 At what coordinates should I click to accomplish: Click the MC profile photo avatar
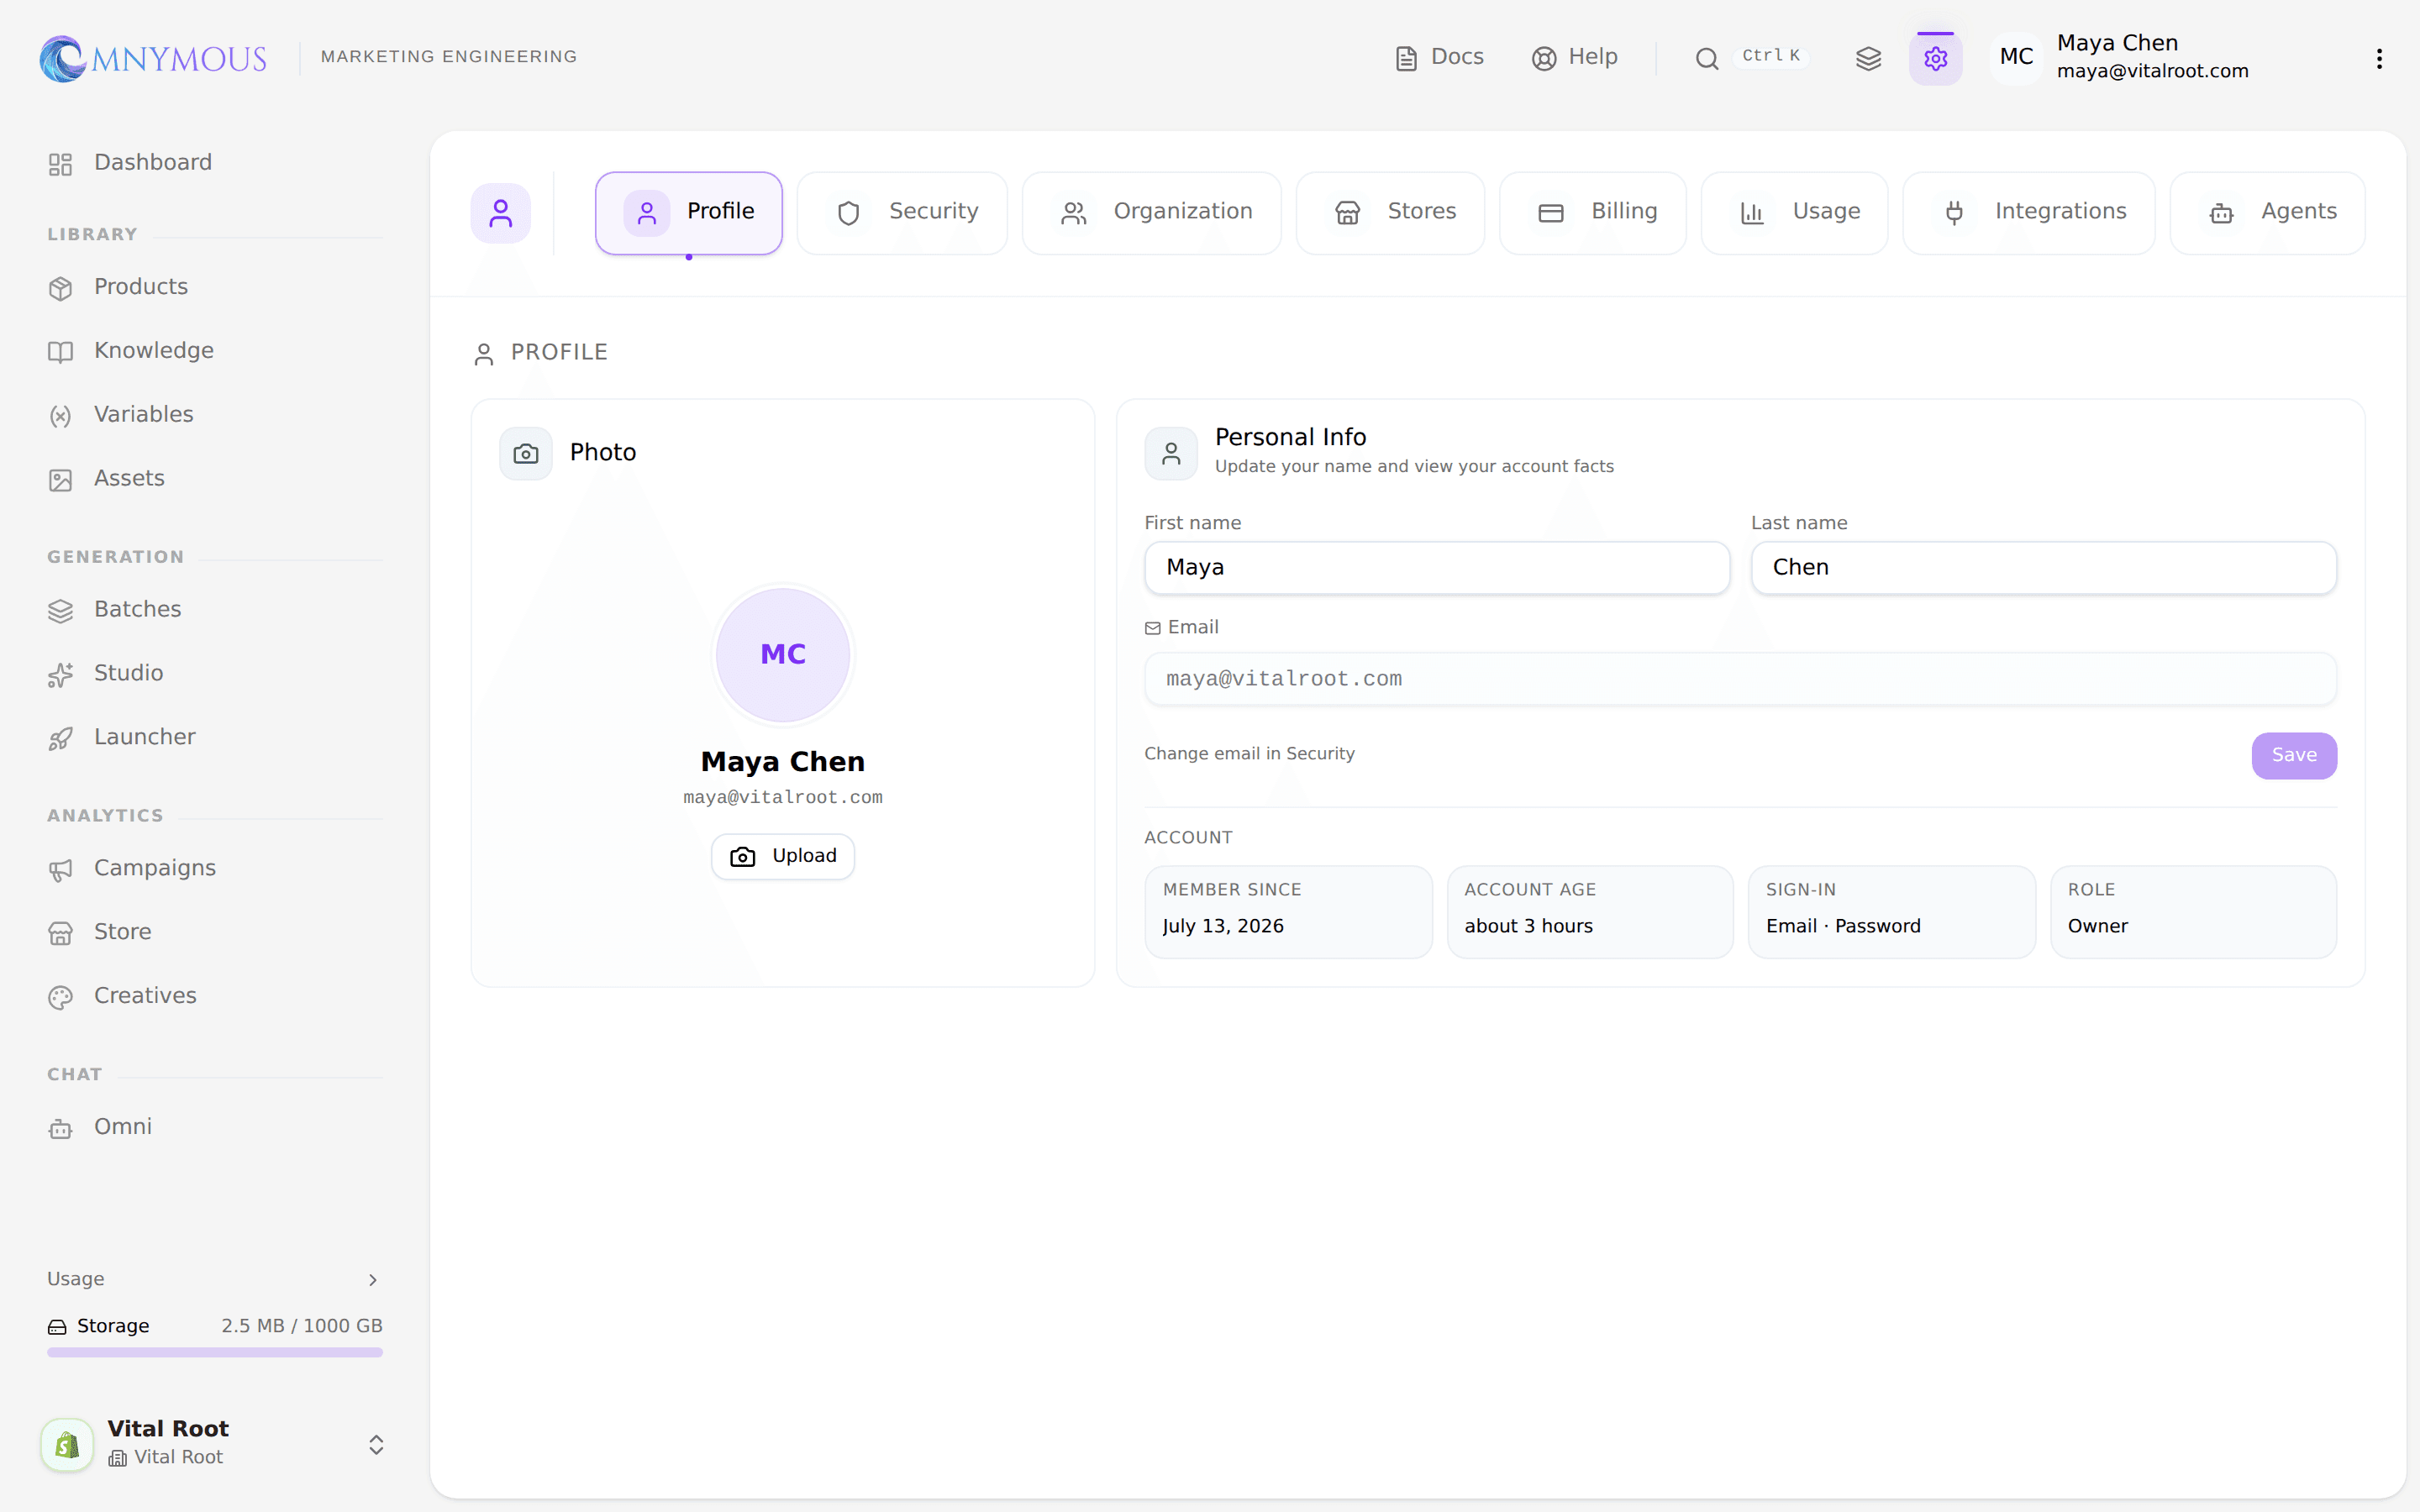coord(783,655)
